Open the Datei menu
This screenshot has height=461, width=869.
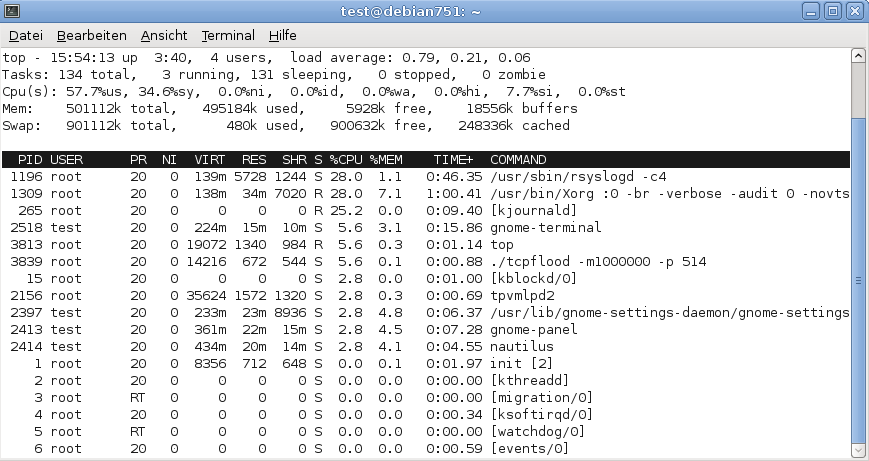click(25, 35)
